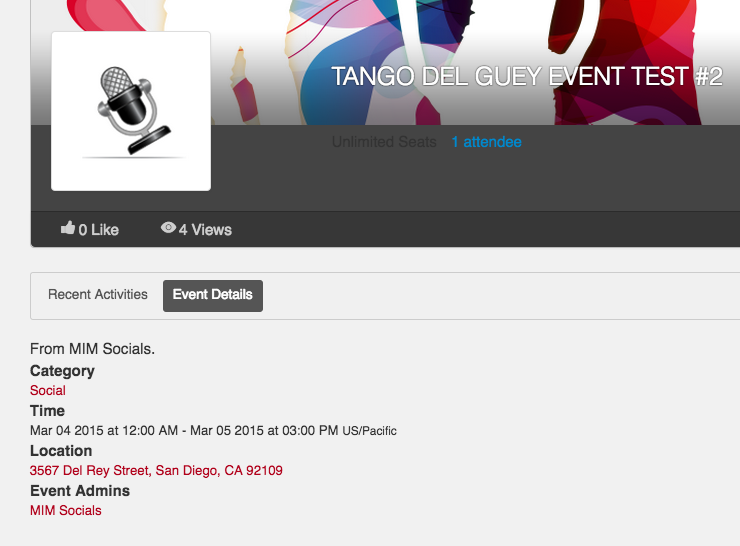Click the event title Tango Del Guey Event Test #2
Image resolution: width=740 pixels, height=546 pixels.
(x=527, y=76)
